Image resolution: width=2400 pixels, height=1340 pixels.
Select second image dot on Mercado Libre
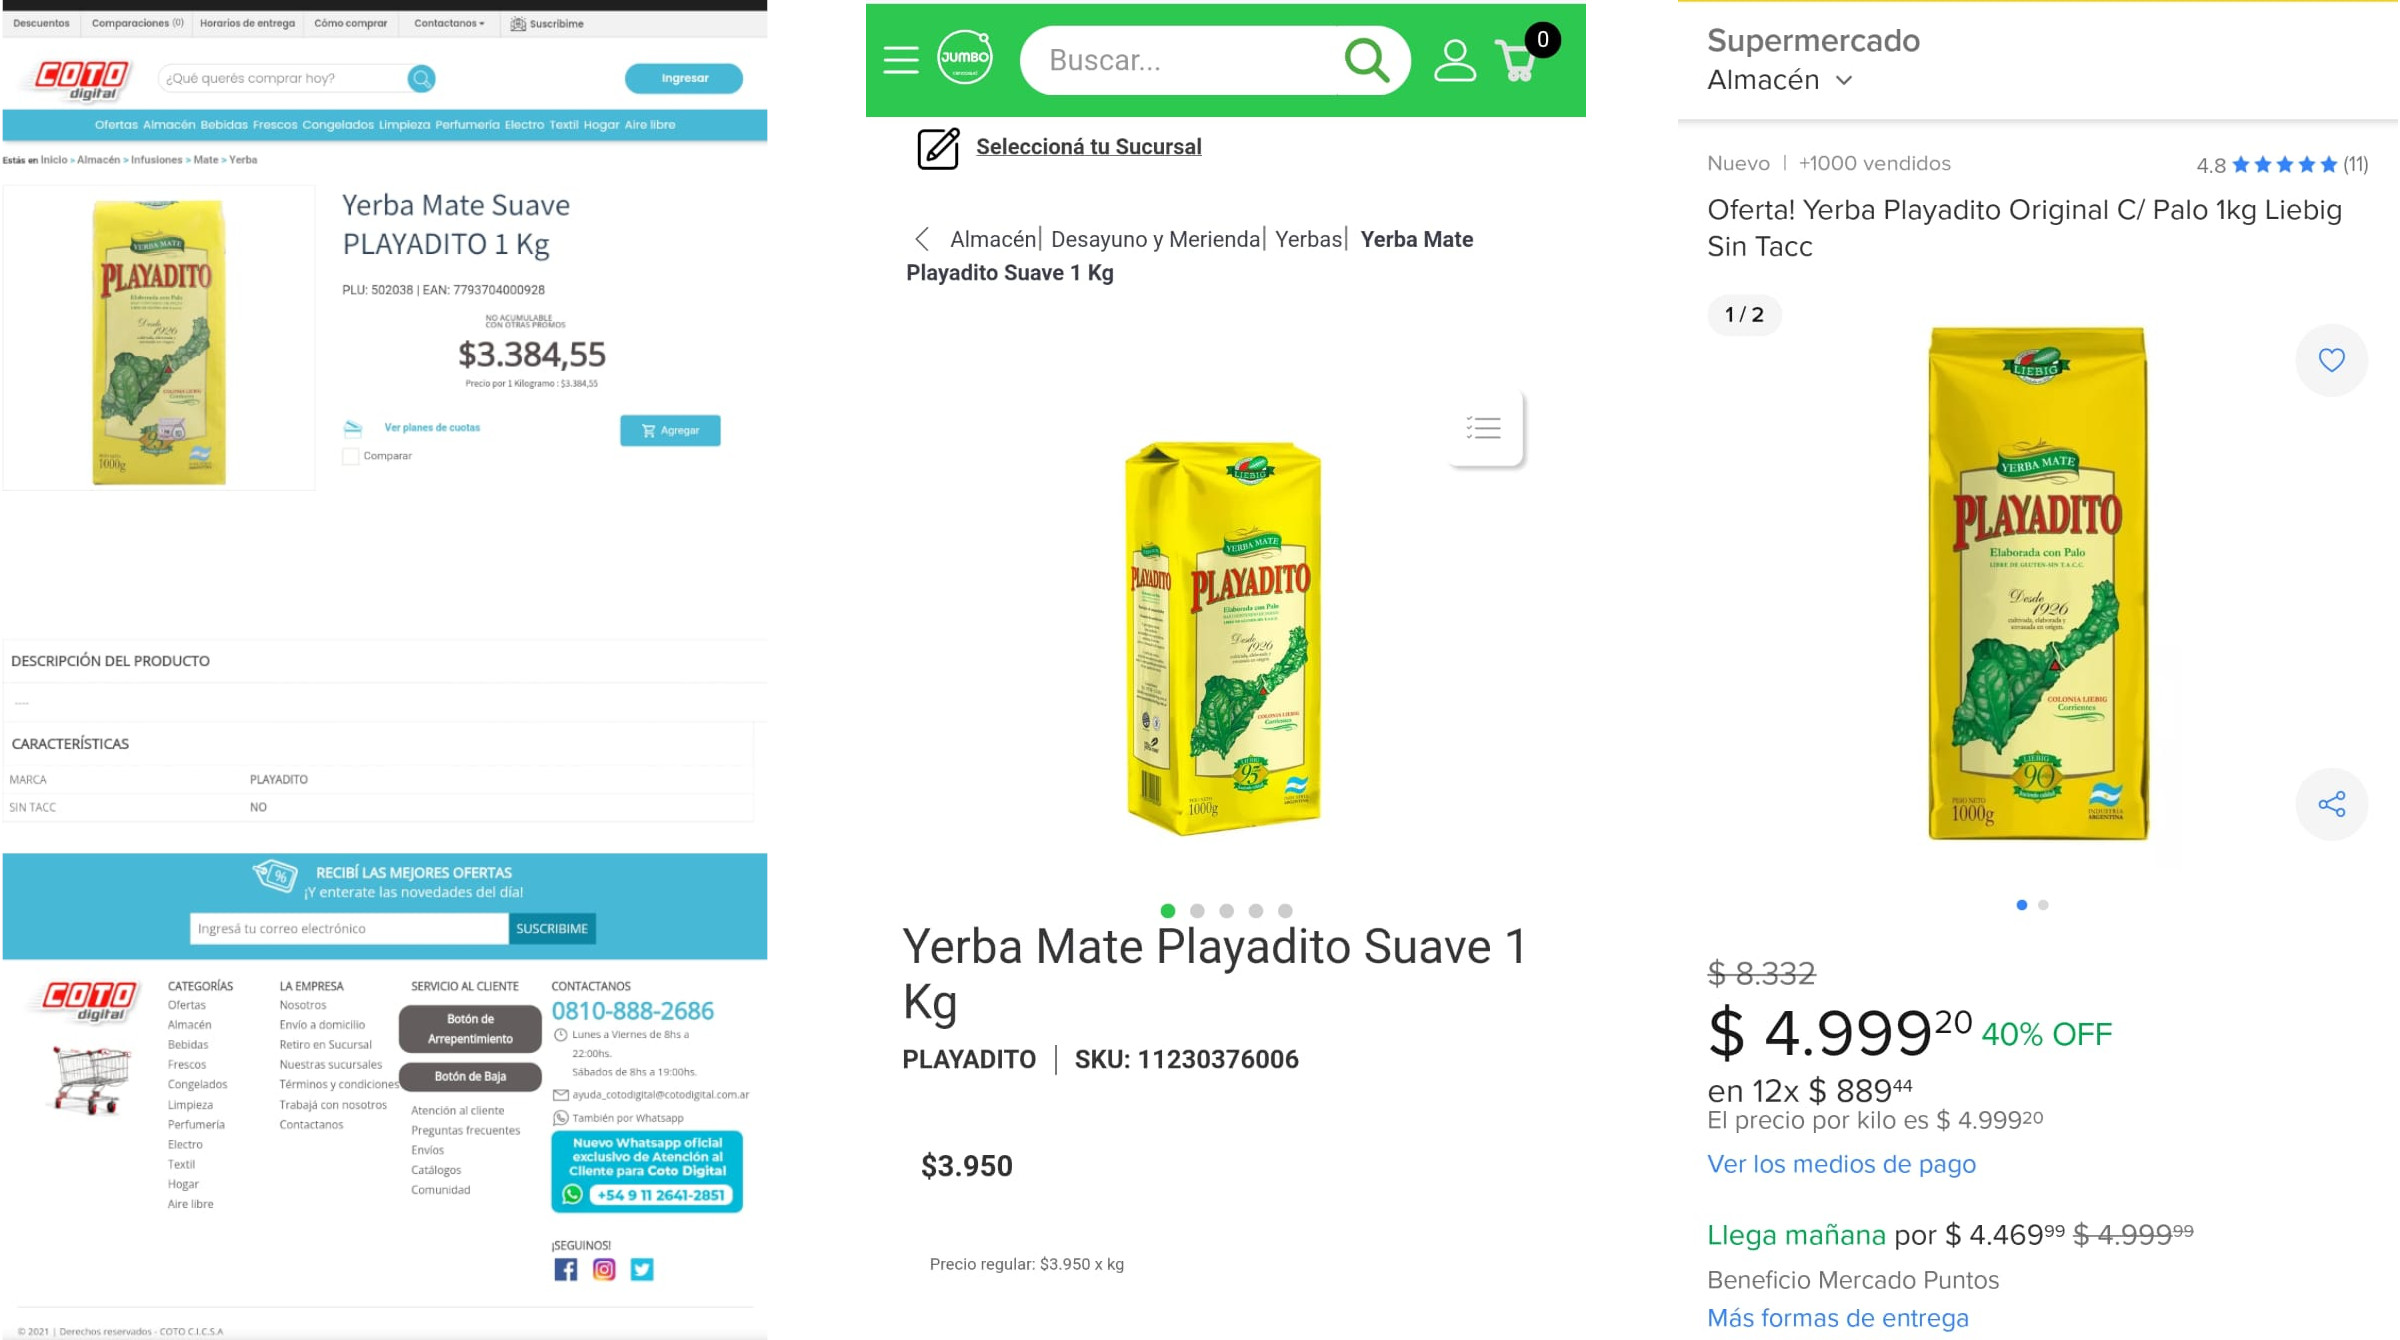(x=2043, y=905)
